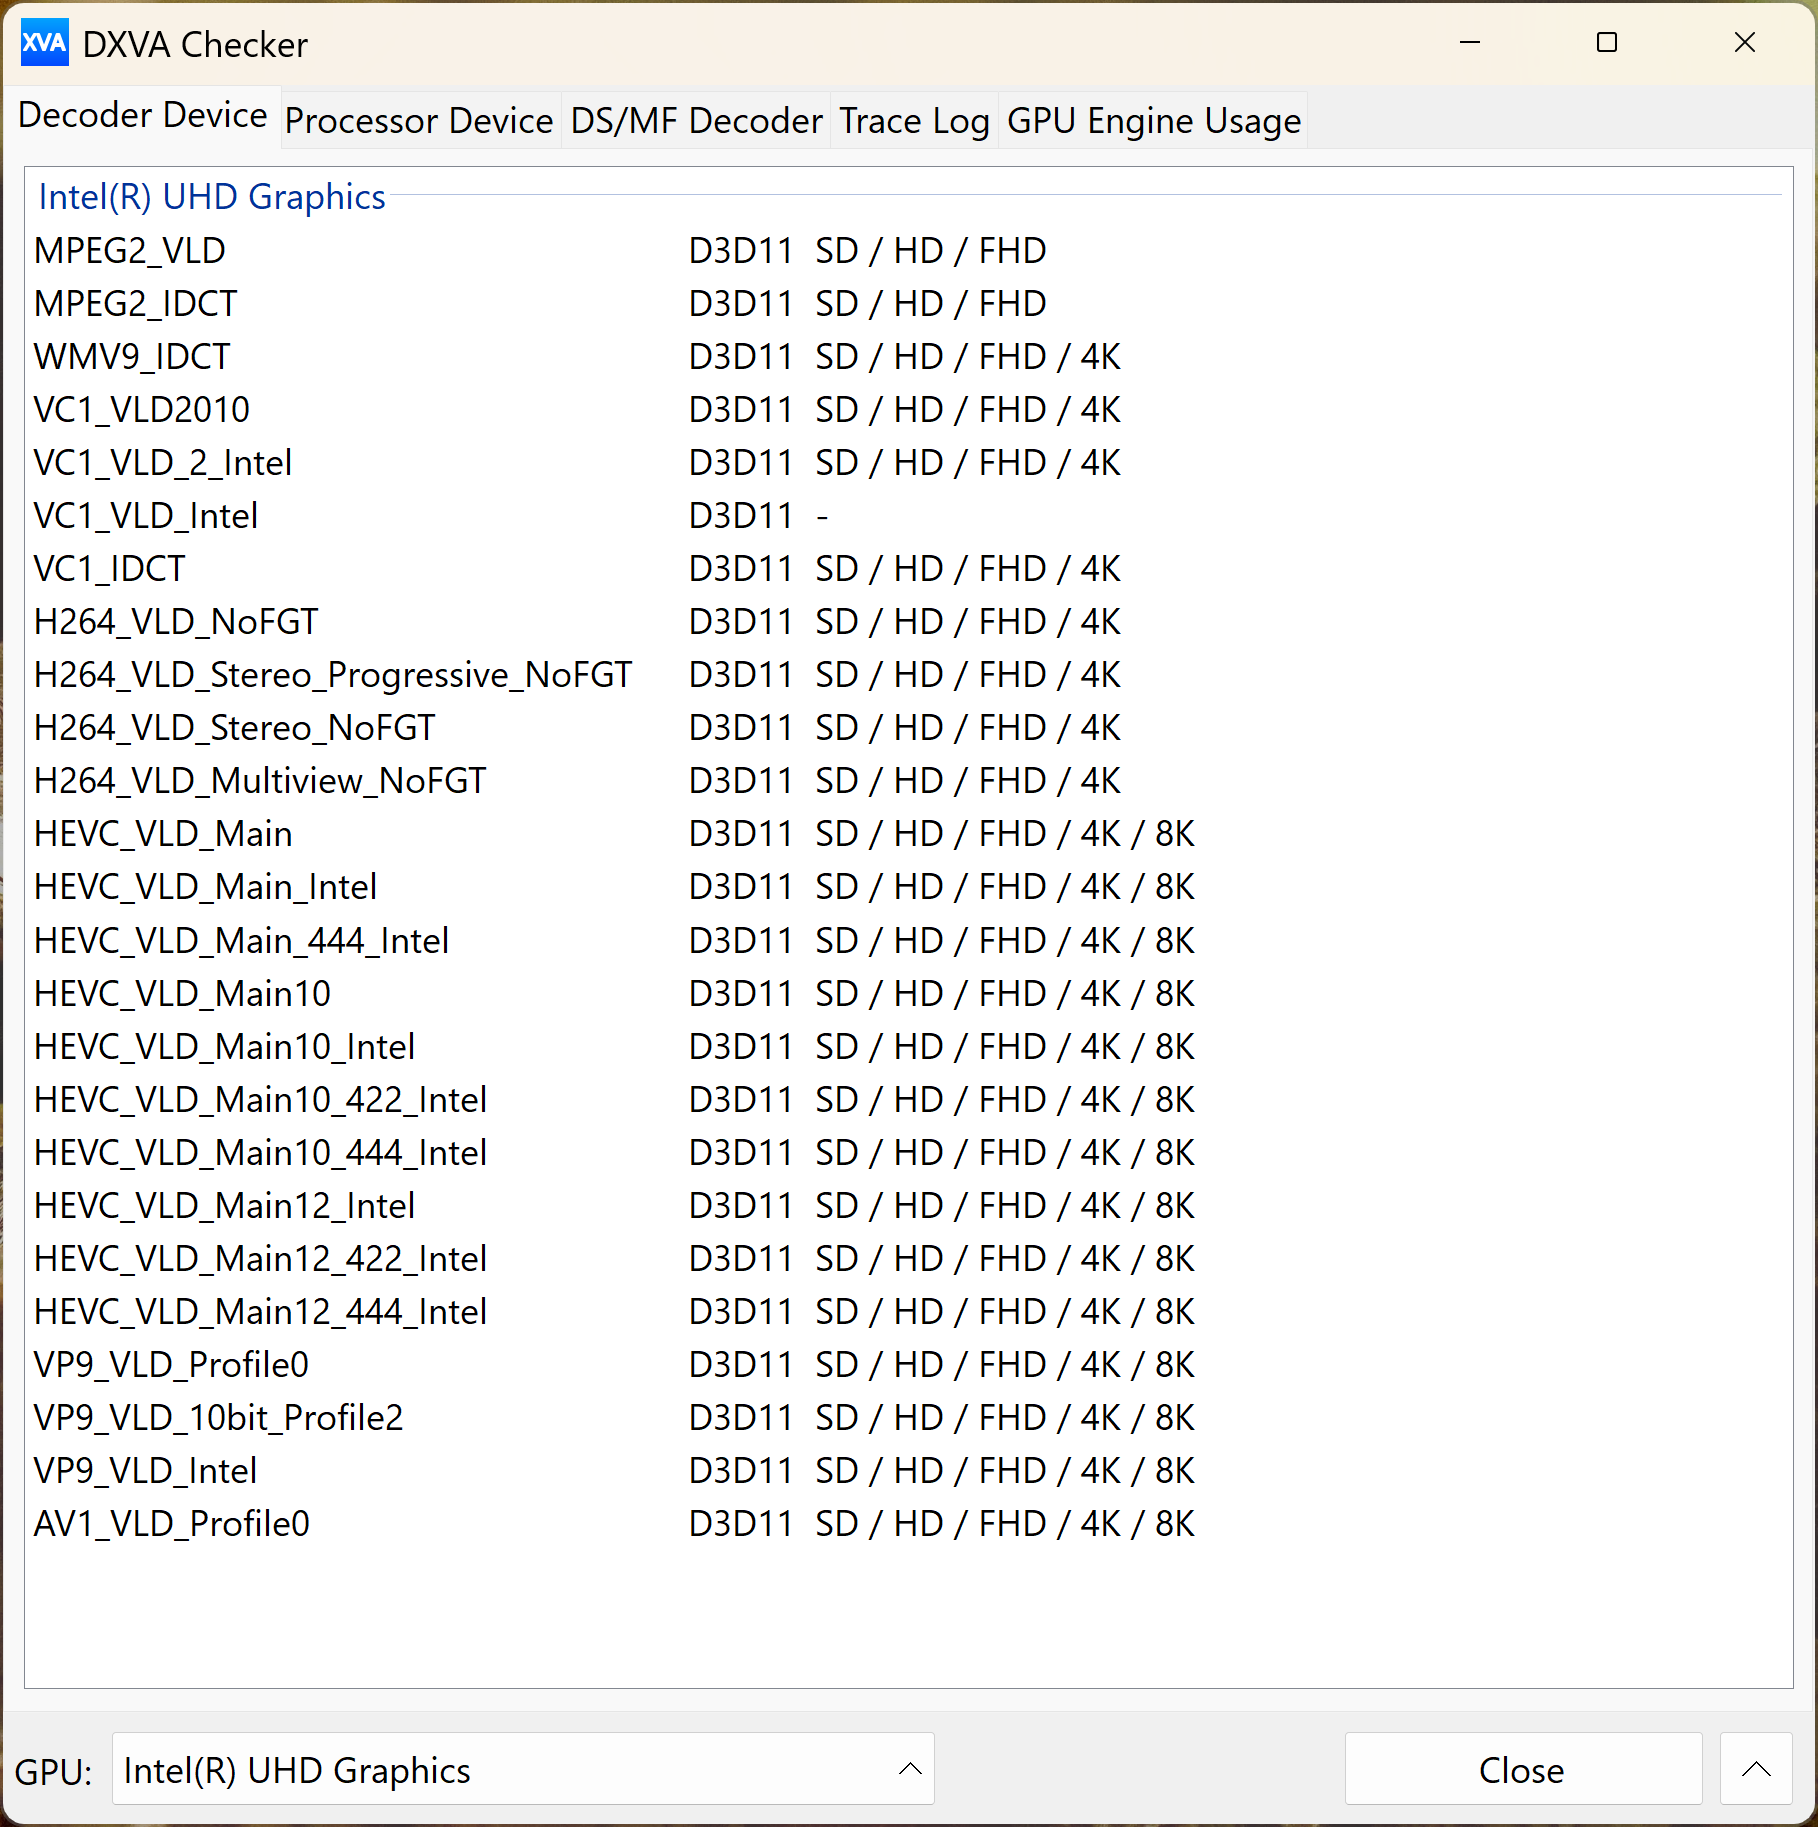The width and height of the screenshot is (1818, 1827).
Task: Select the VP9_VLD_10bit_Profile2 entry
Action: [x=218, y=1417]
